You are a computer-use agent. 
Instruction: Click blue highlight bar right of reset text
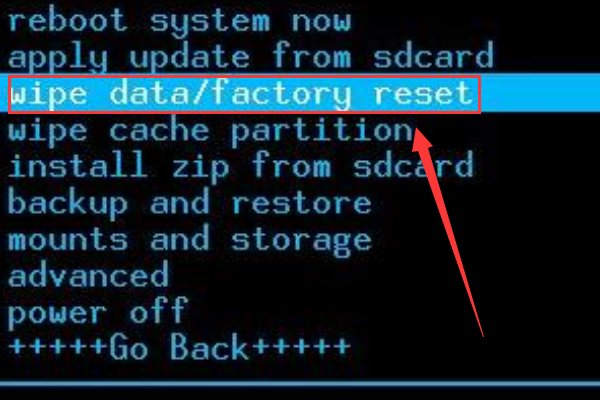pyautogui.click(x=540, y=94)
